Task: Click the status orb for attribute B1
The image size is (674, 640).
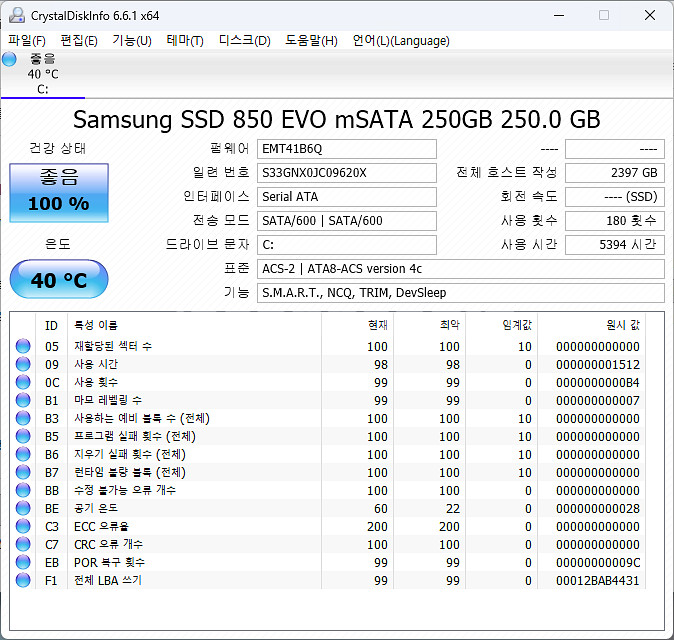Action: pos(23,400)
